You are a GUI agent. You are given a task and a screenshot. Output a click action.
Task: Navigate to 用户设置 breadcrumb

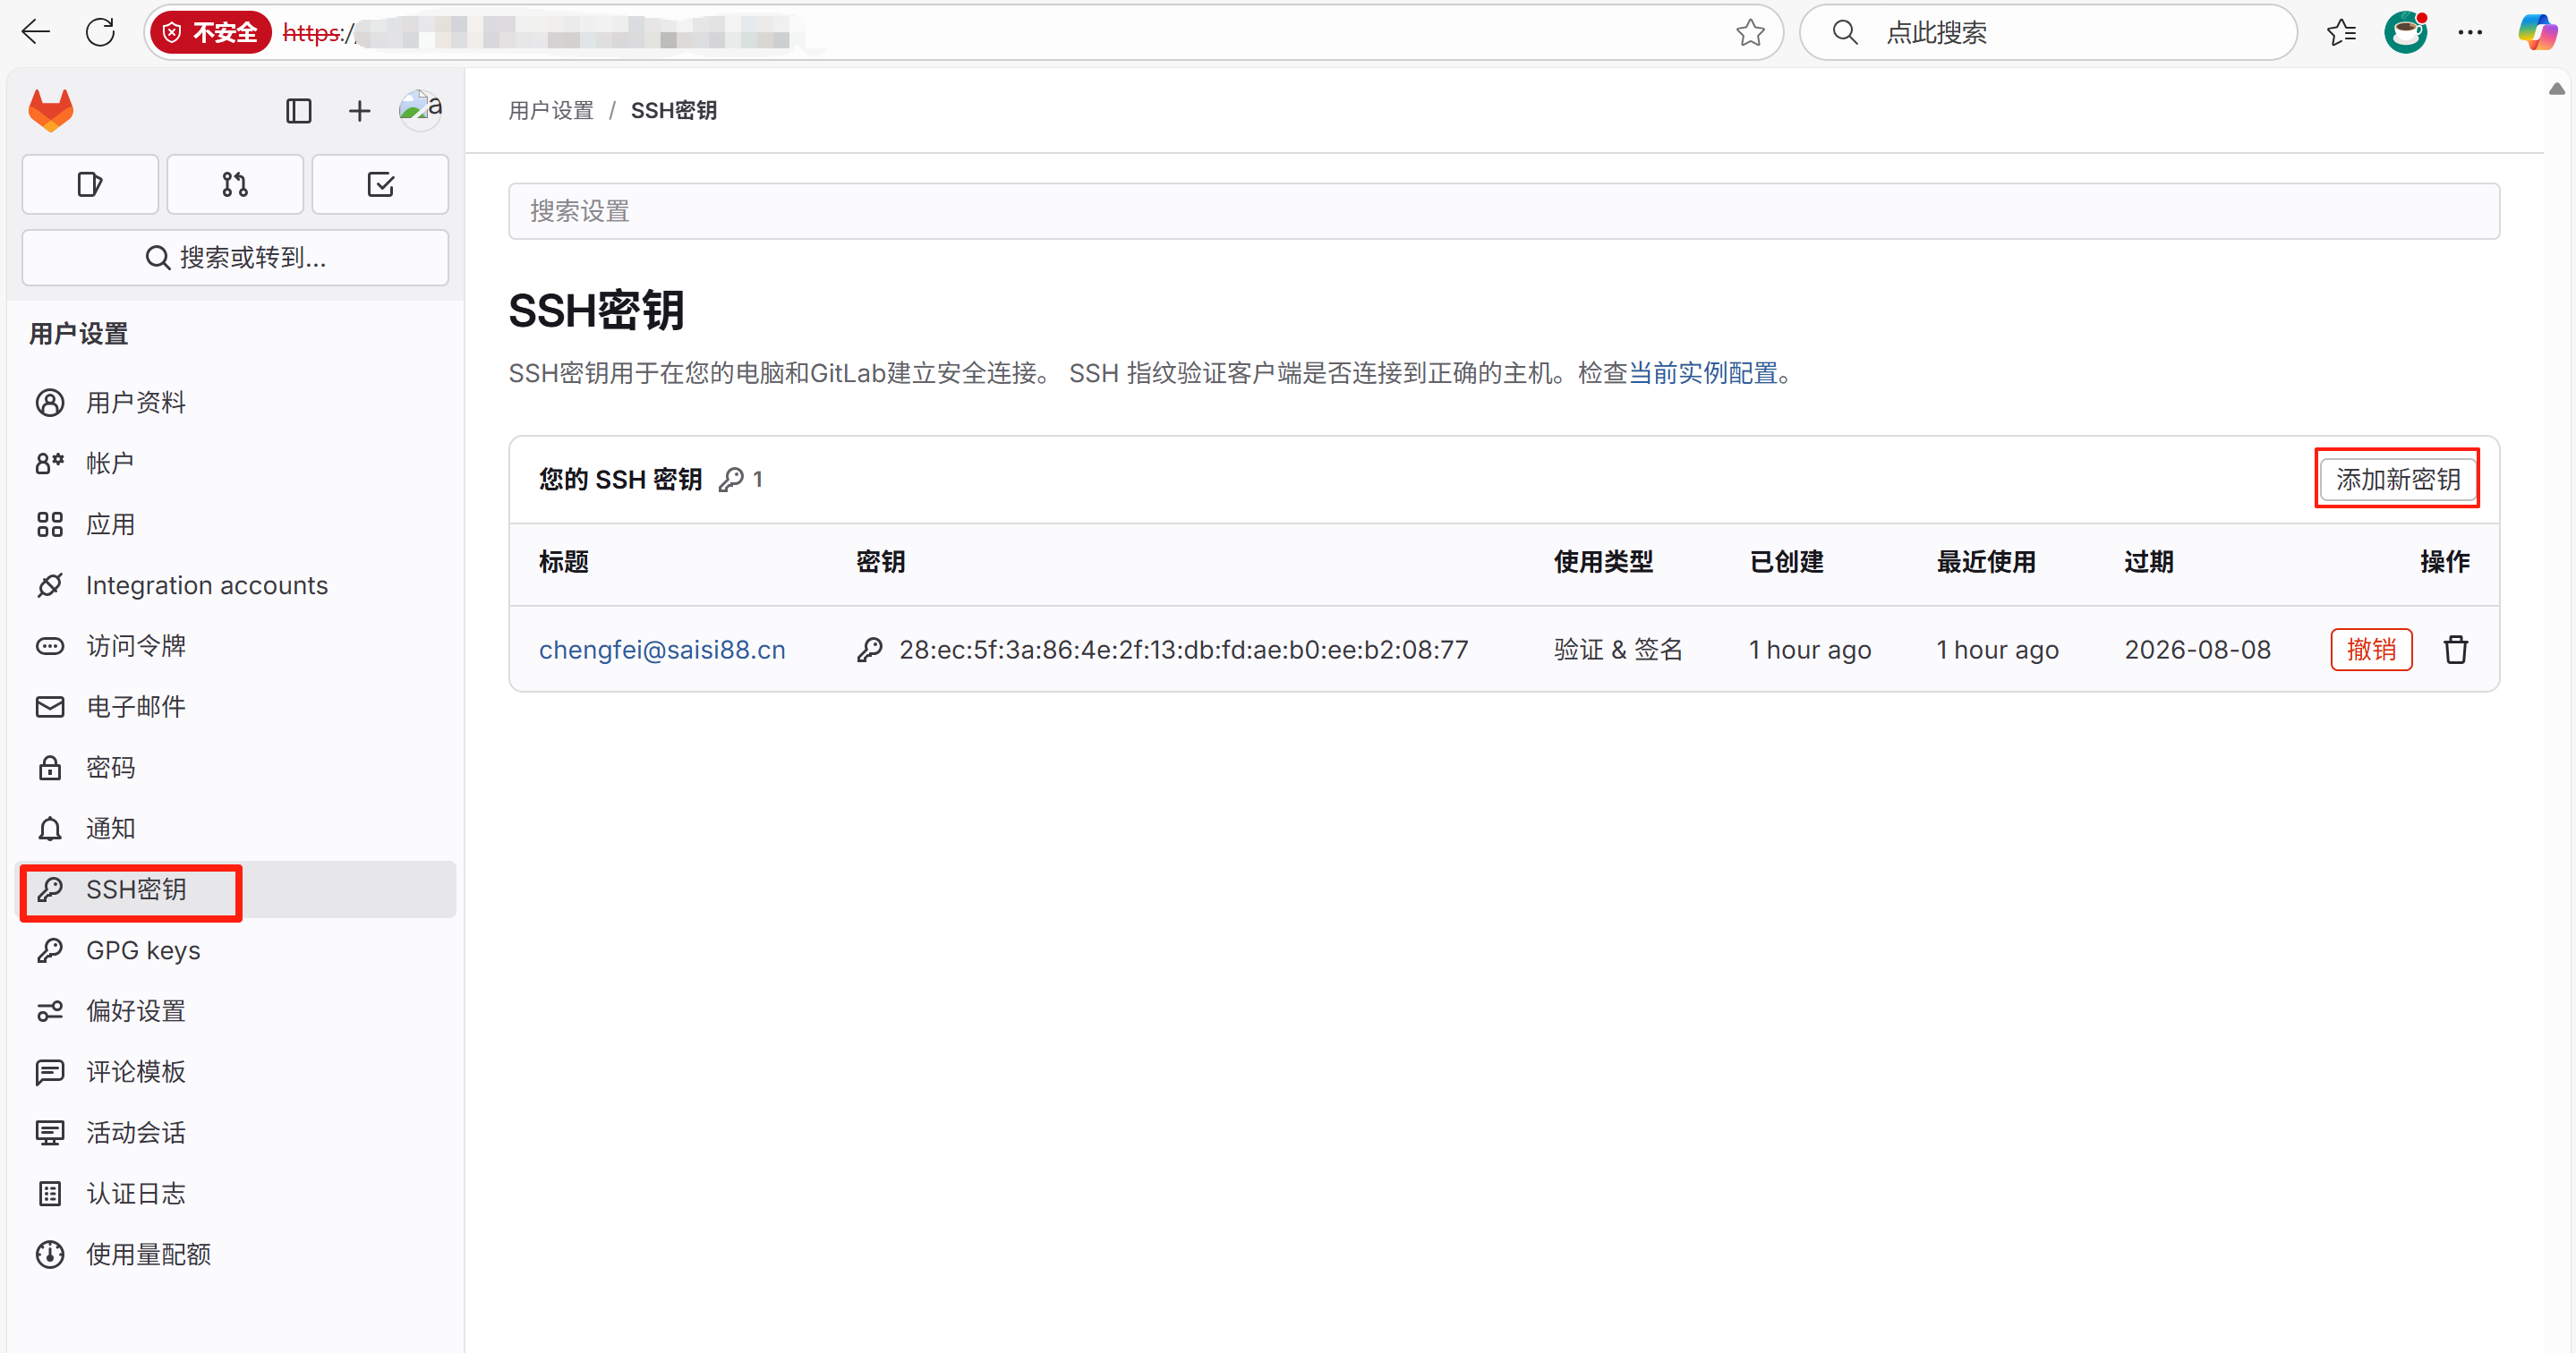tap(551, 110)
